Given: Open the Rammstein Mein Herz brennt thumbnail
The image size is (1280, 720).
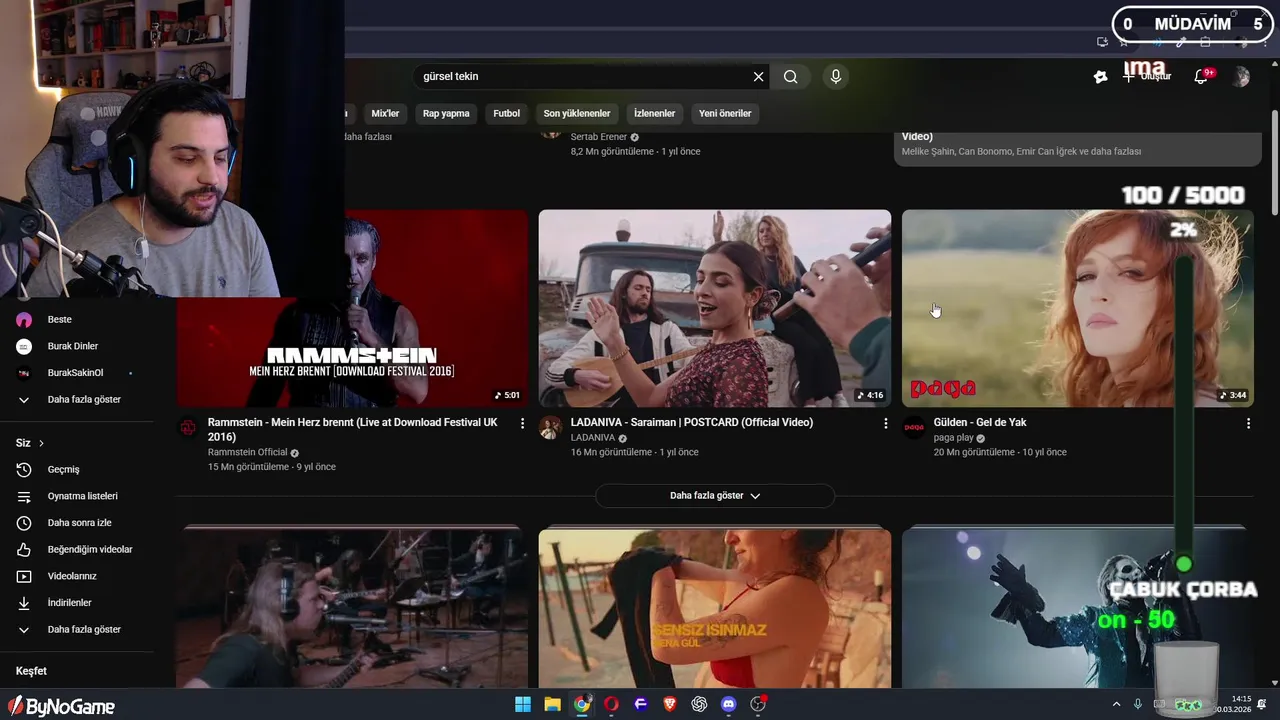Looking at the screenshot, I should point(352,308).
